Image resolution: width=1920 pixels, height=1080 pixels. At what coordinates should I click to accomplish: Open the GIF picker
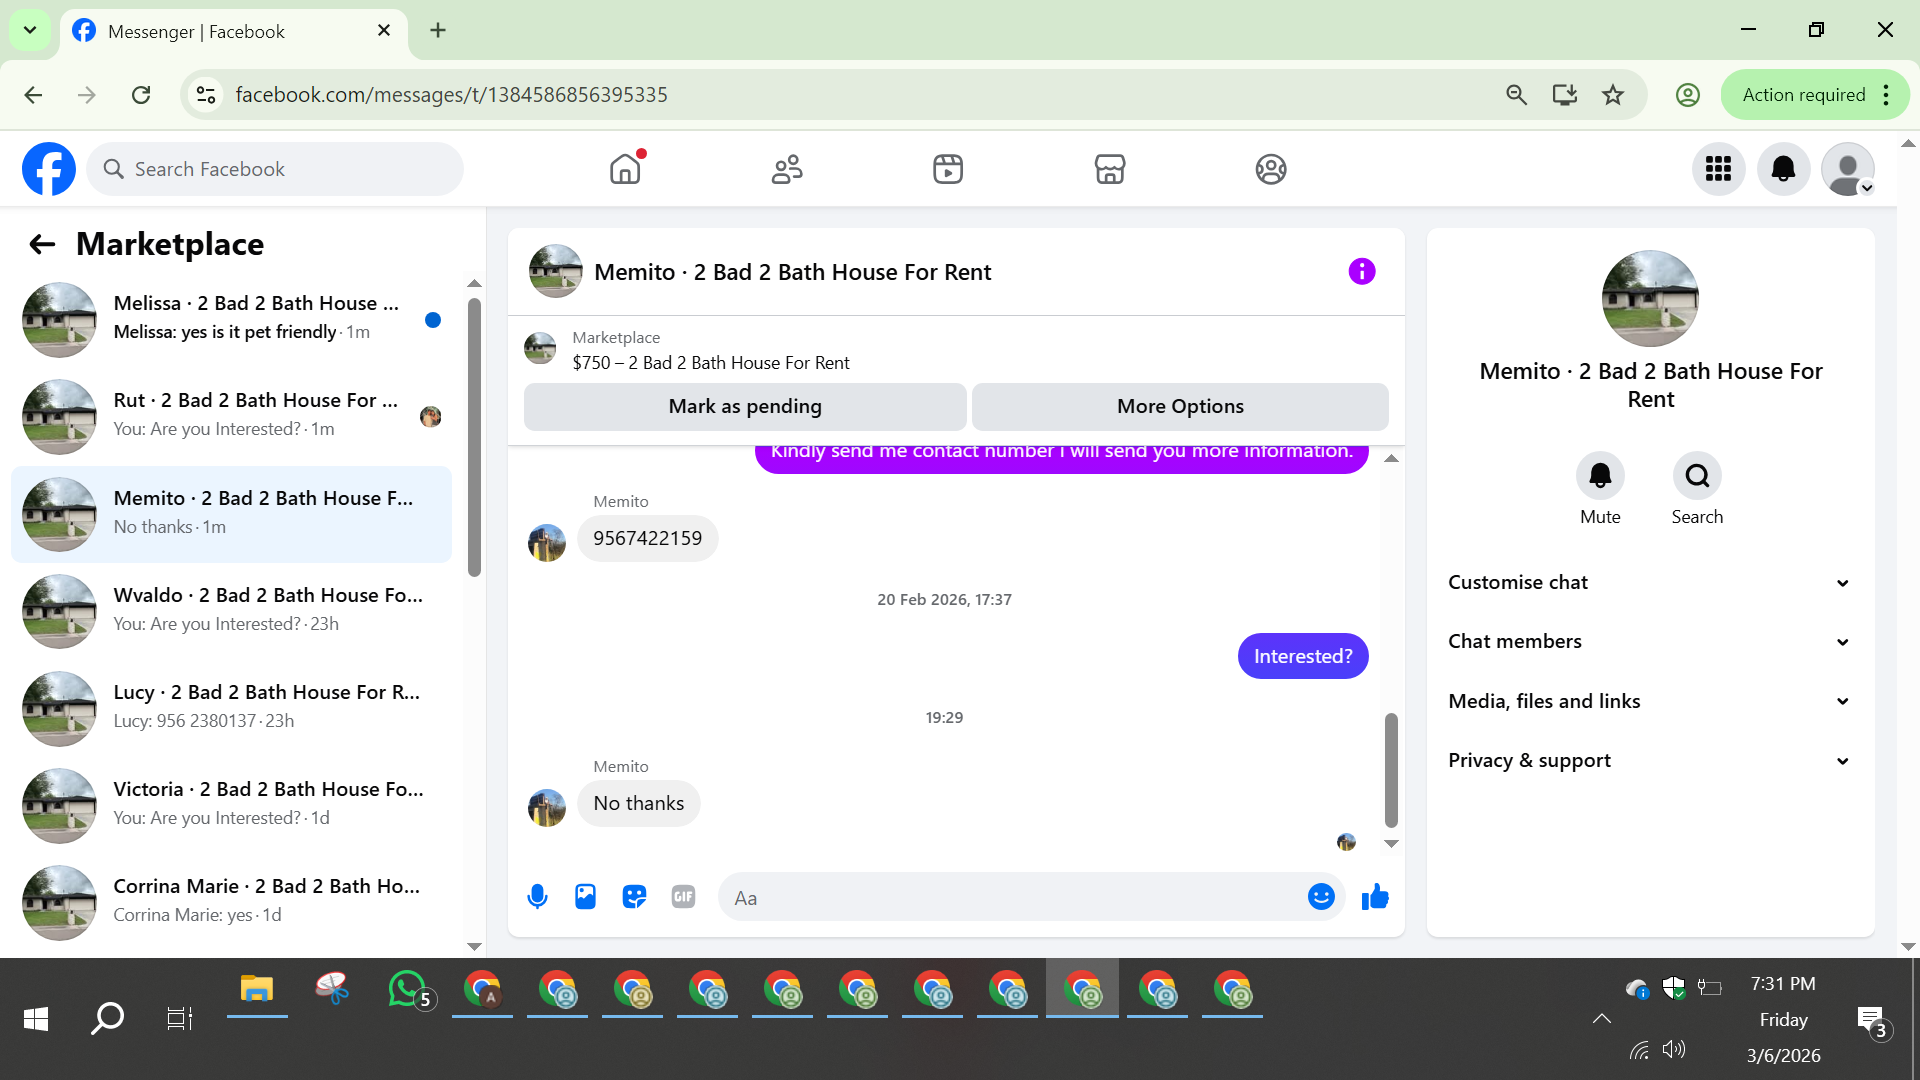pyautogui.click(x=683, y=897)
